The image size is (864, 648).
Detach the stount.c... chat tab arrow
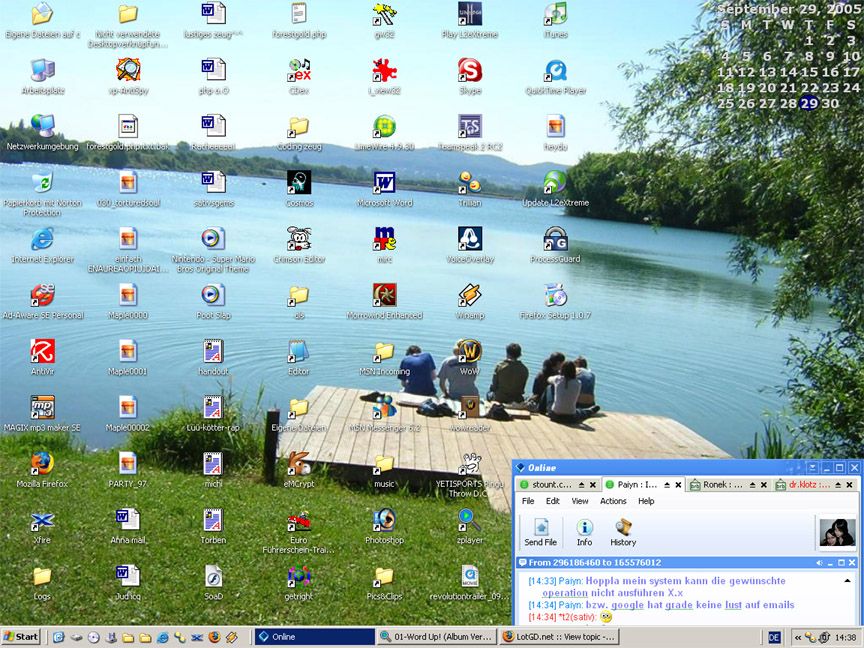581,485
